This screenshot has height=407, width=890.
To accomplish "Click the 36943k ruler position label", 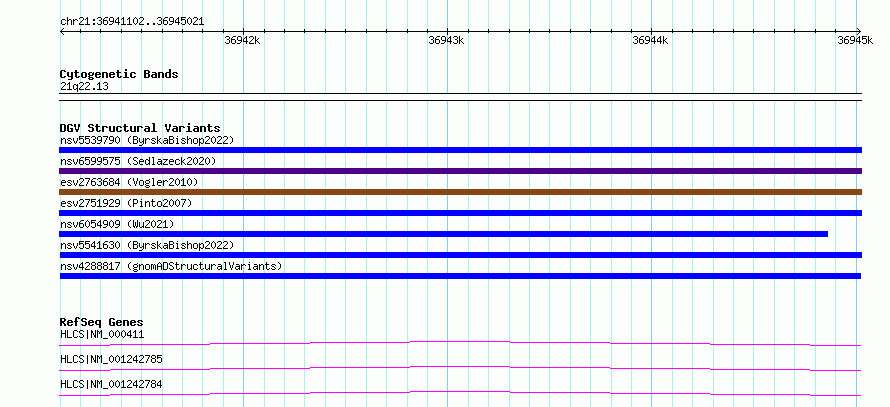I will point(446,40).
